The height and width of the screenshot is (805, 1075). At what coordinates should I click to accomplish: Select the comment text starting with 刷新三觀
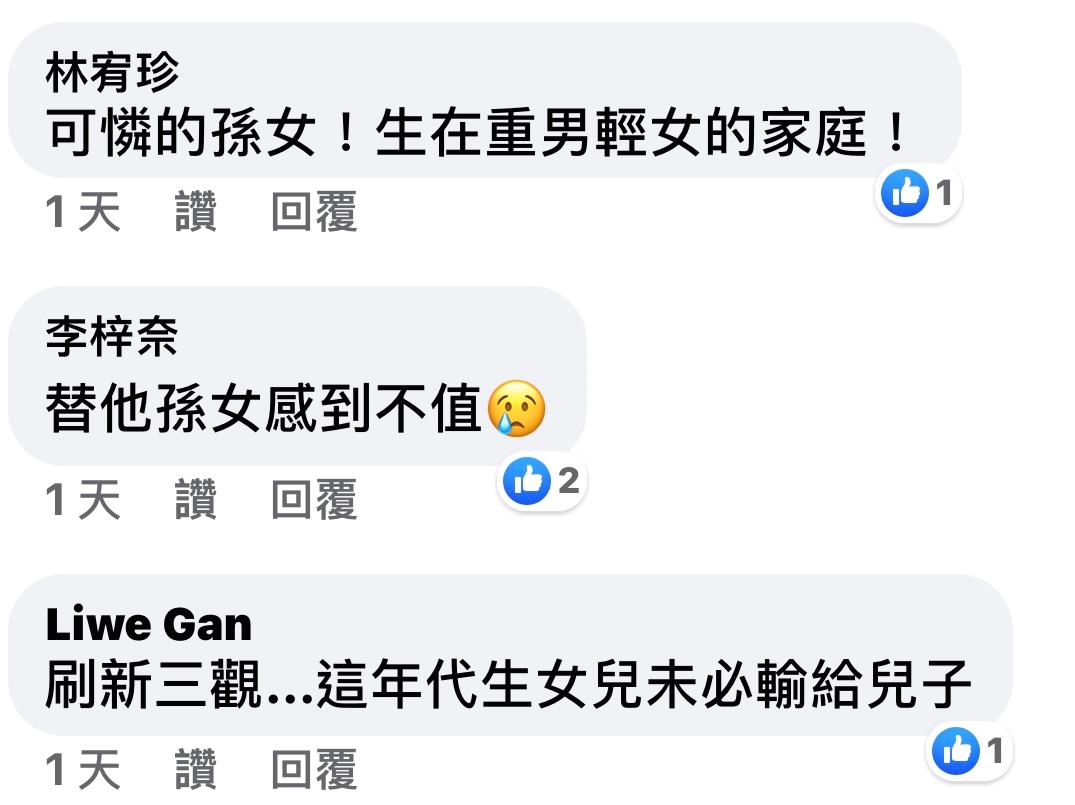[x=508, y=684]
